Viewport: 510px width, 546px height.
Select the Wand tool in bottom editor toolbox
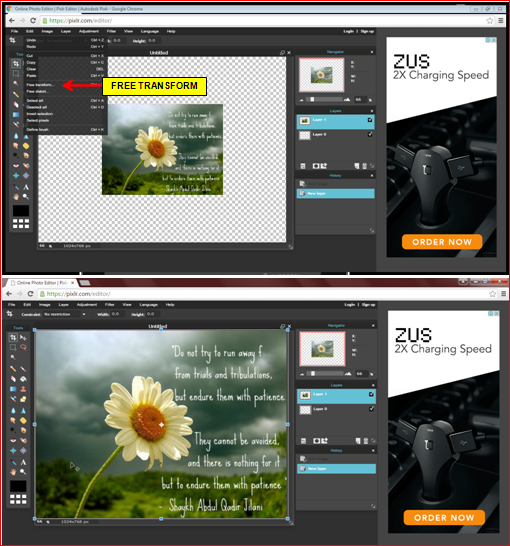coord(13,357)
